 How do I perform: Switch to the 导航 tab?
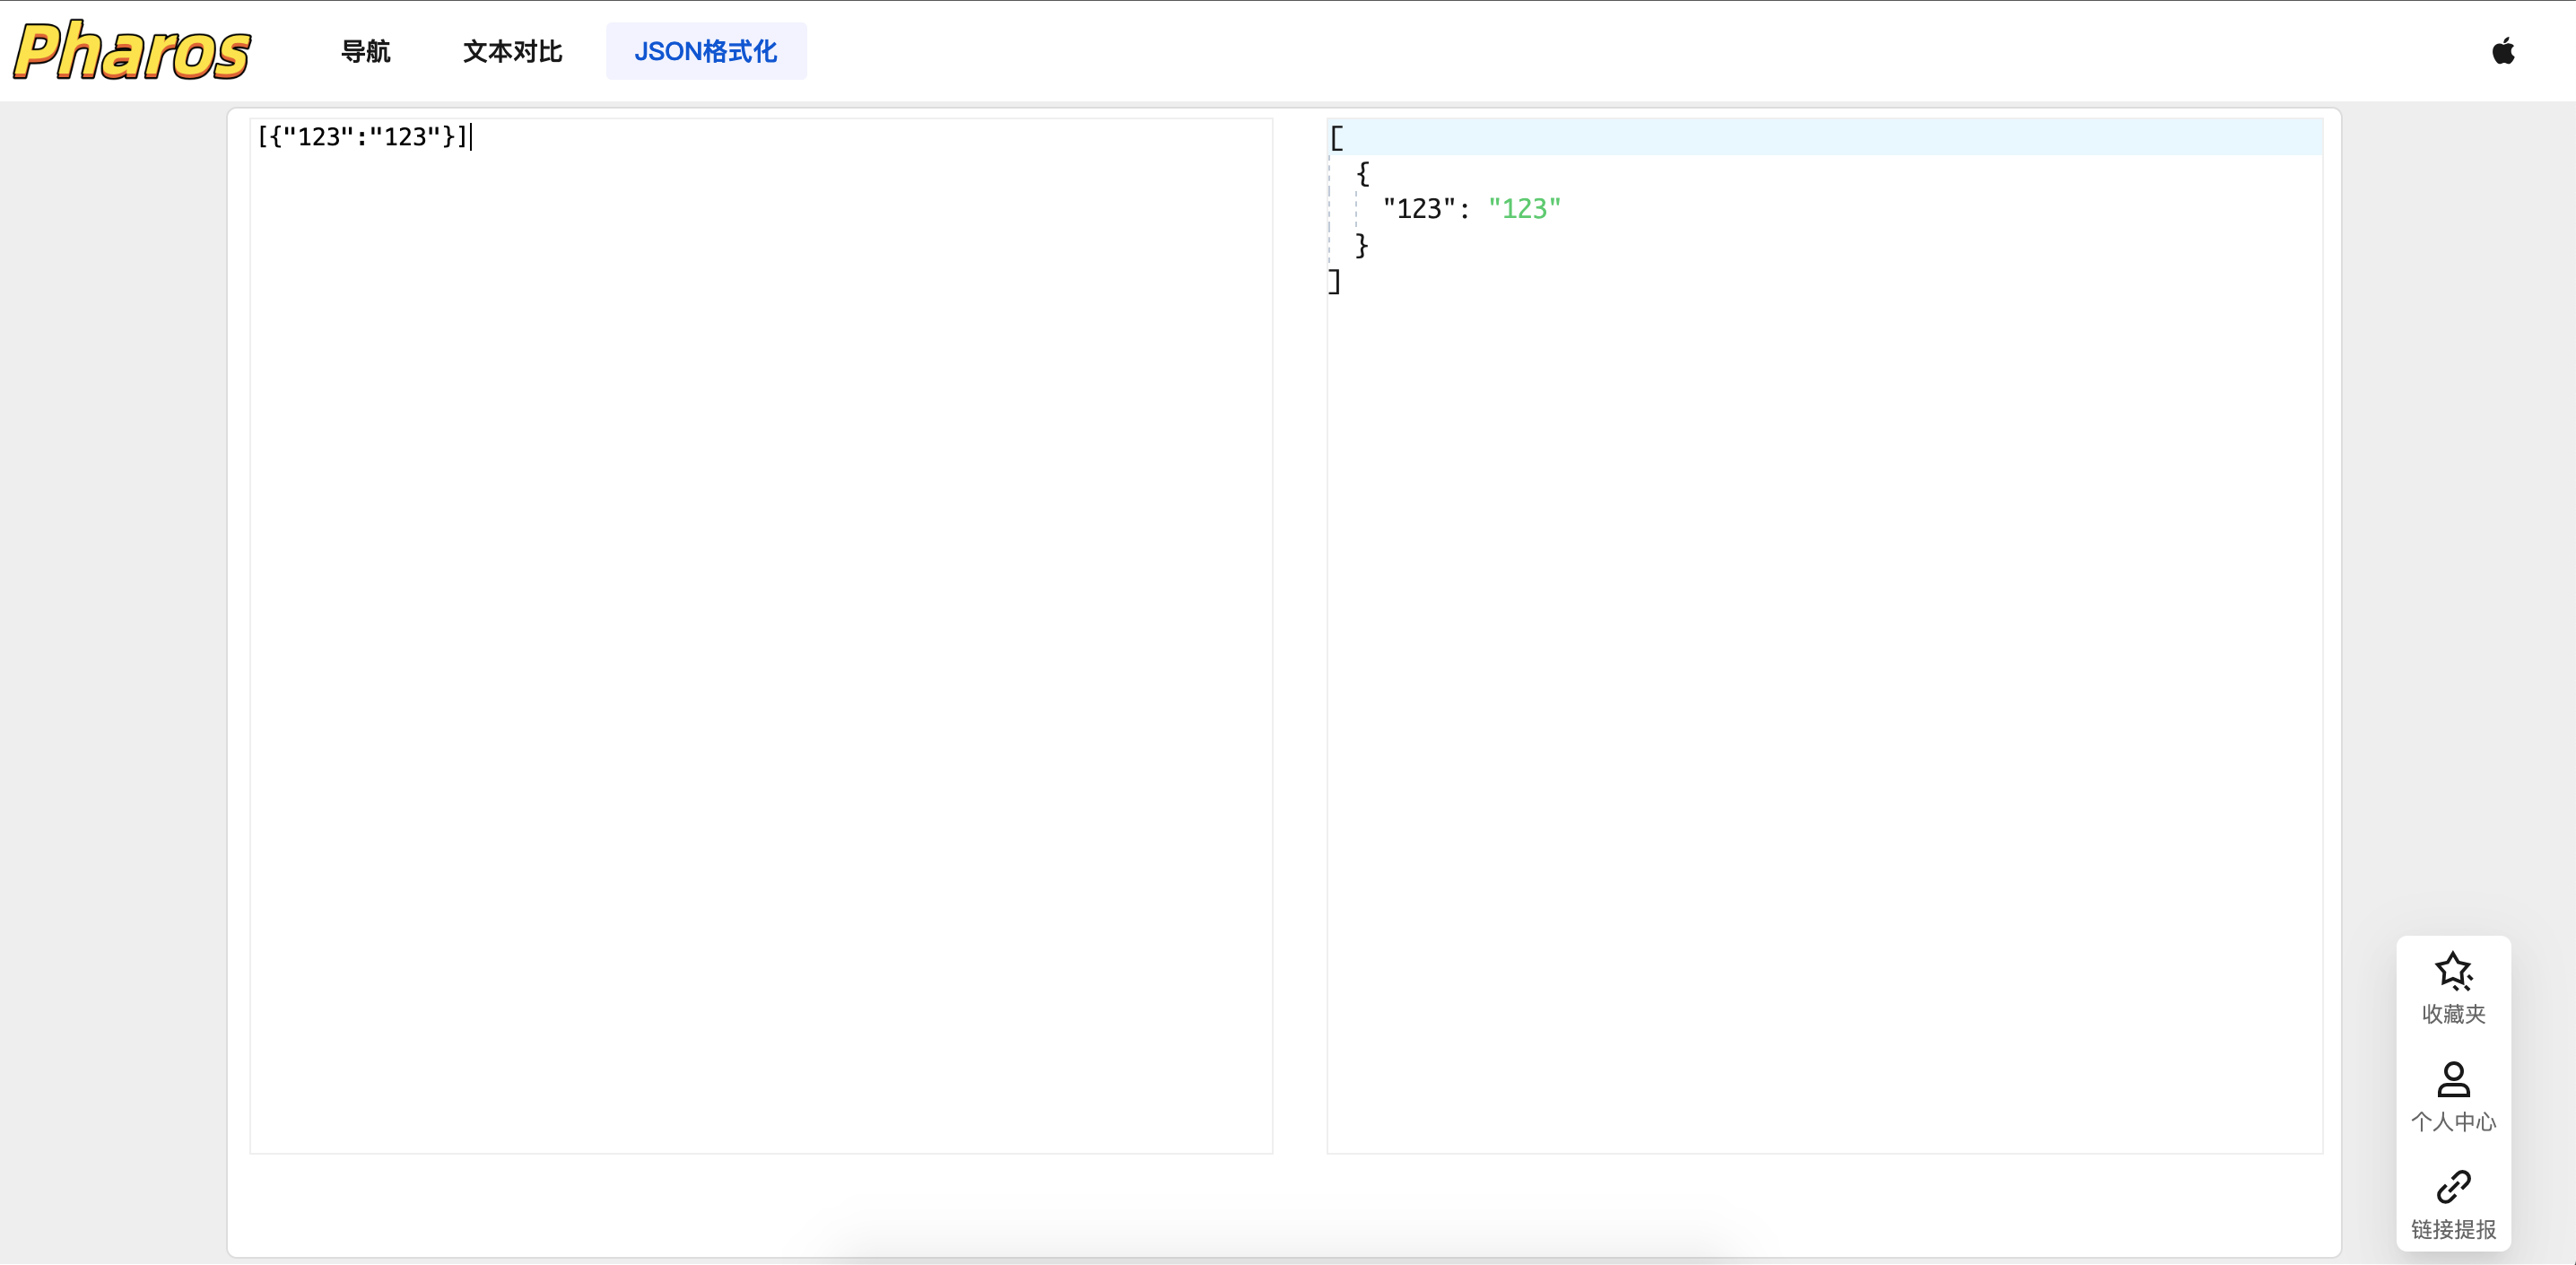(366, 51)
